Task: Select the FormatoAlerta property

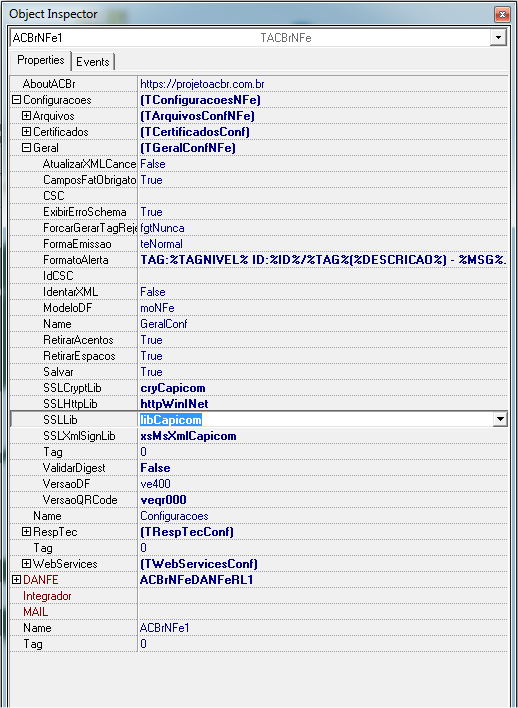Action: tap(75, 260)
